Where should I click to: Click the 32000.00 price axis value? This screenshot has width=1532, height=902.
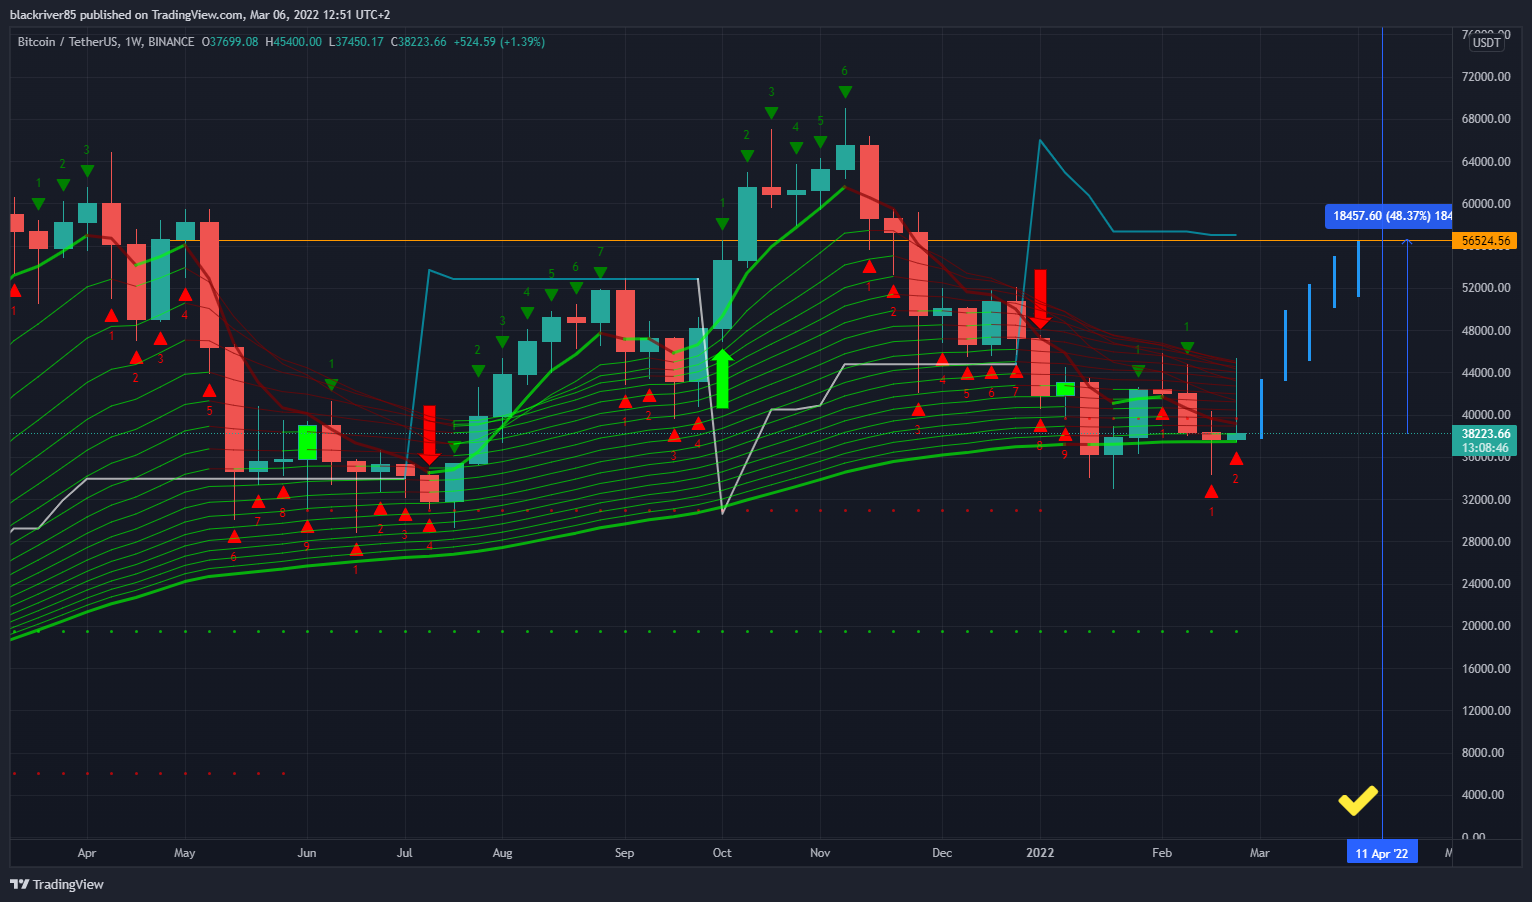(1486, 500)
